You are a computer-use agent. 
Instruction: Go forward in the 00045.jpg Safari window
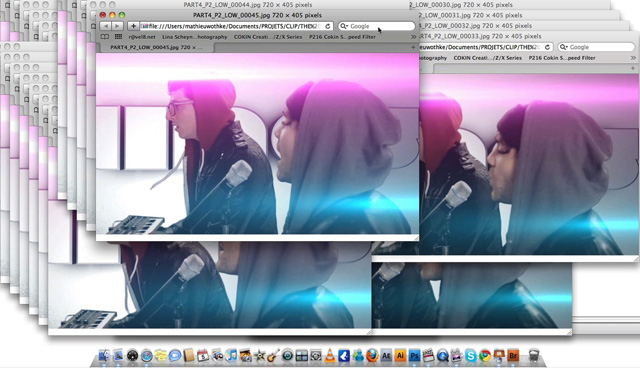pos(118,26)
